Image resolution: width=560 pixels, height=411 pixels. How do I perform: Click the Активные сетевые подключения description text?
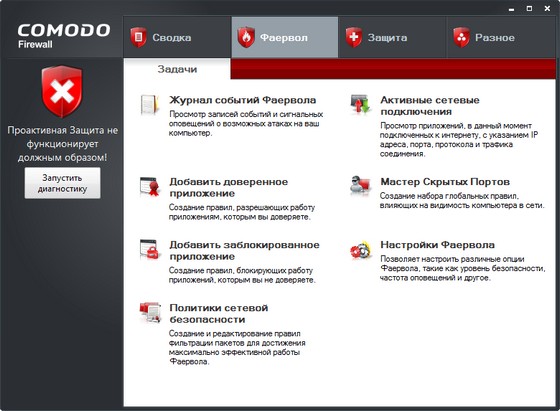[x=459, y=140]
